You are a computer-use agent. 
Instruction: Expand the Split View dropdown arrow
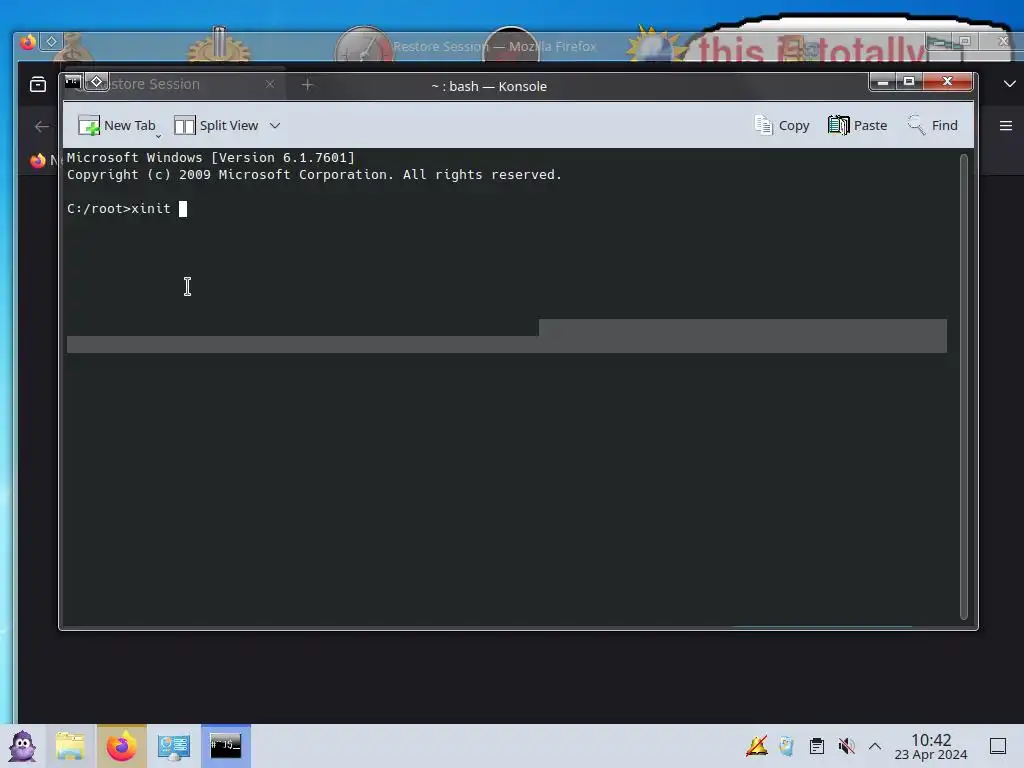click(x=275, y=125)
